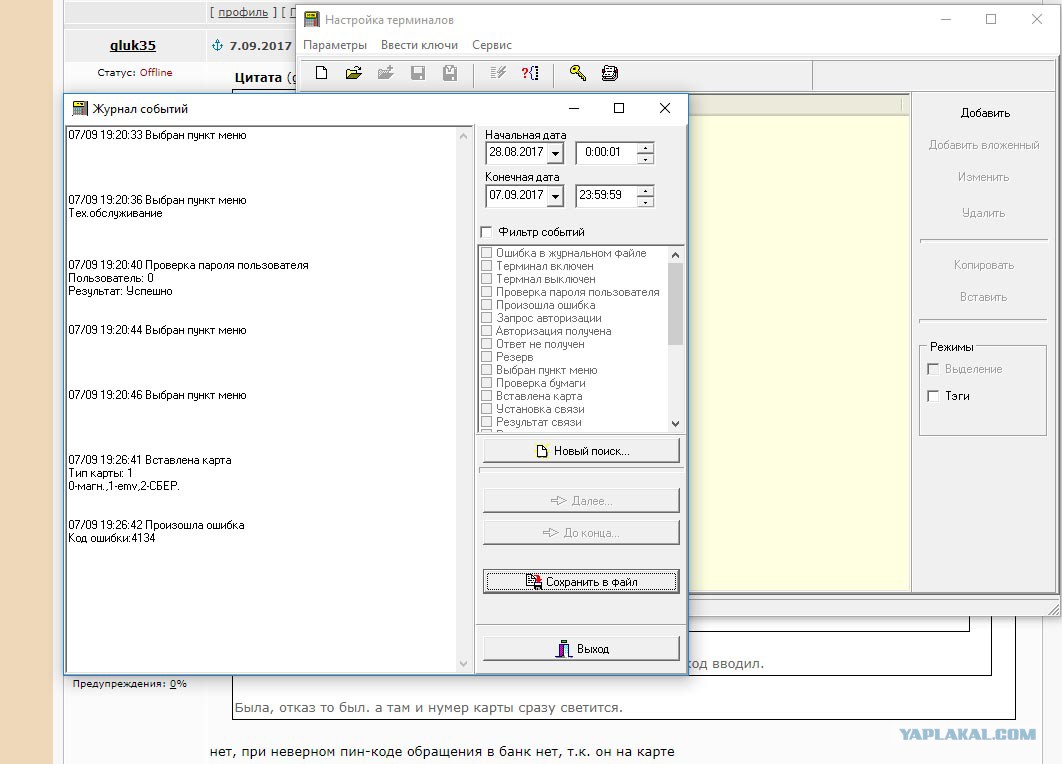Click the Удалить button
Screen dimensions: 1062x764
(x=983, y=213)
